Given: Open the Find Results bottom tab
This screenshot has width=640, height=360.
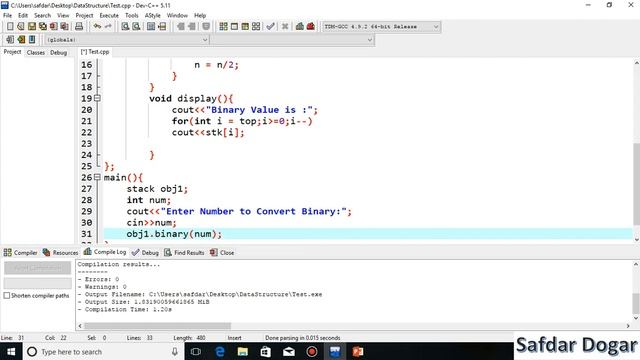Looking at the screenshot, I should coord(184,253).
